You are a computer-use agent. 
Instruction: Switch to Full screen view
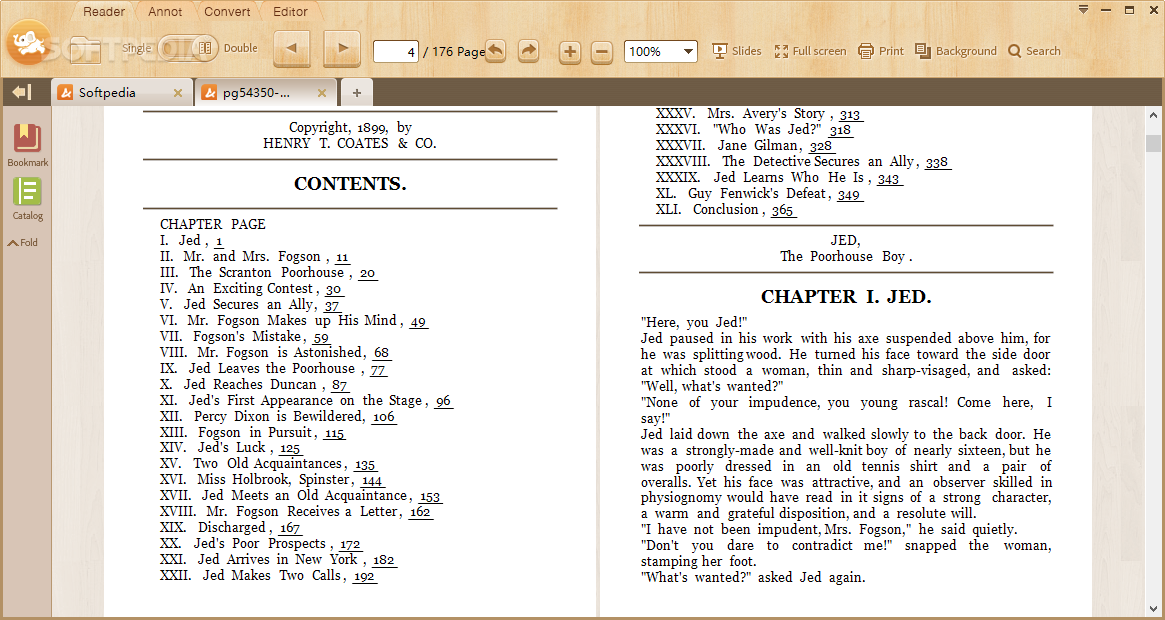tap(810, 51)
